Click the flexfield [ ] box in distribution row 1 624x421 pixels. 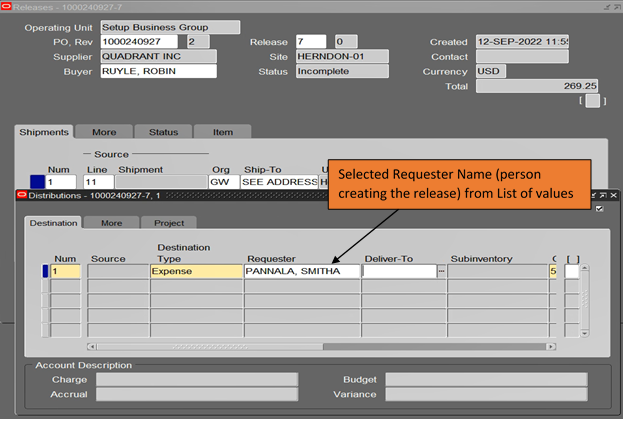tap(572, 271)
